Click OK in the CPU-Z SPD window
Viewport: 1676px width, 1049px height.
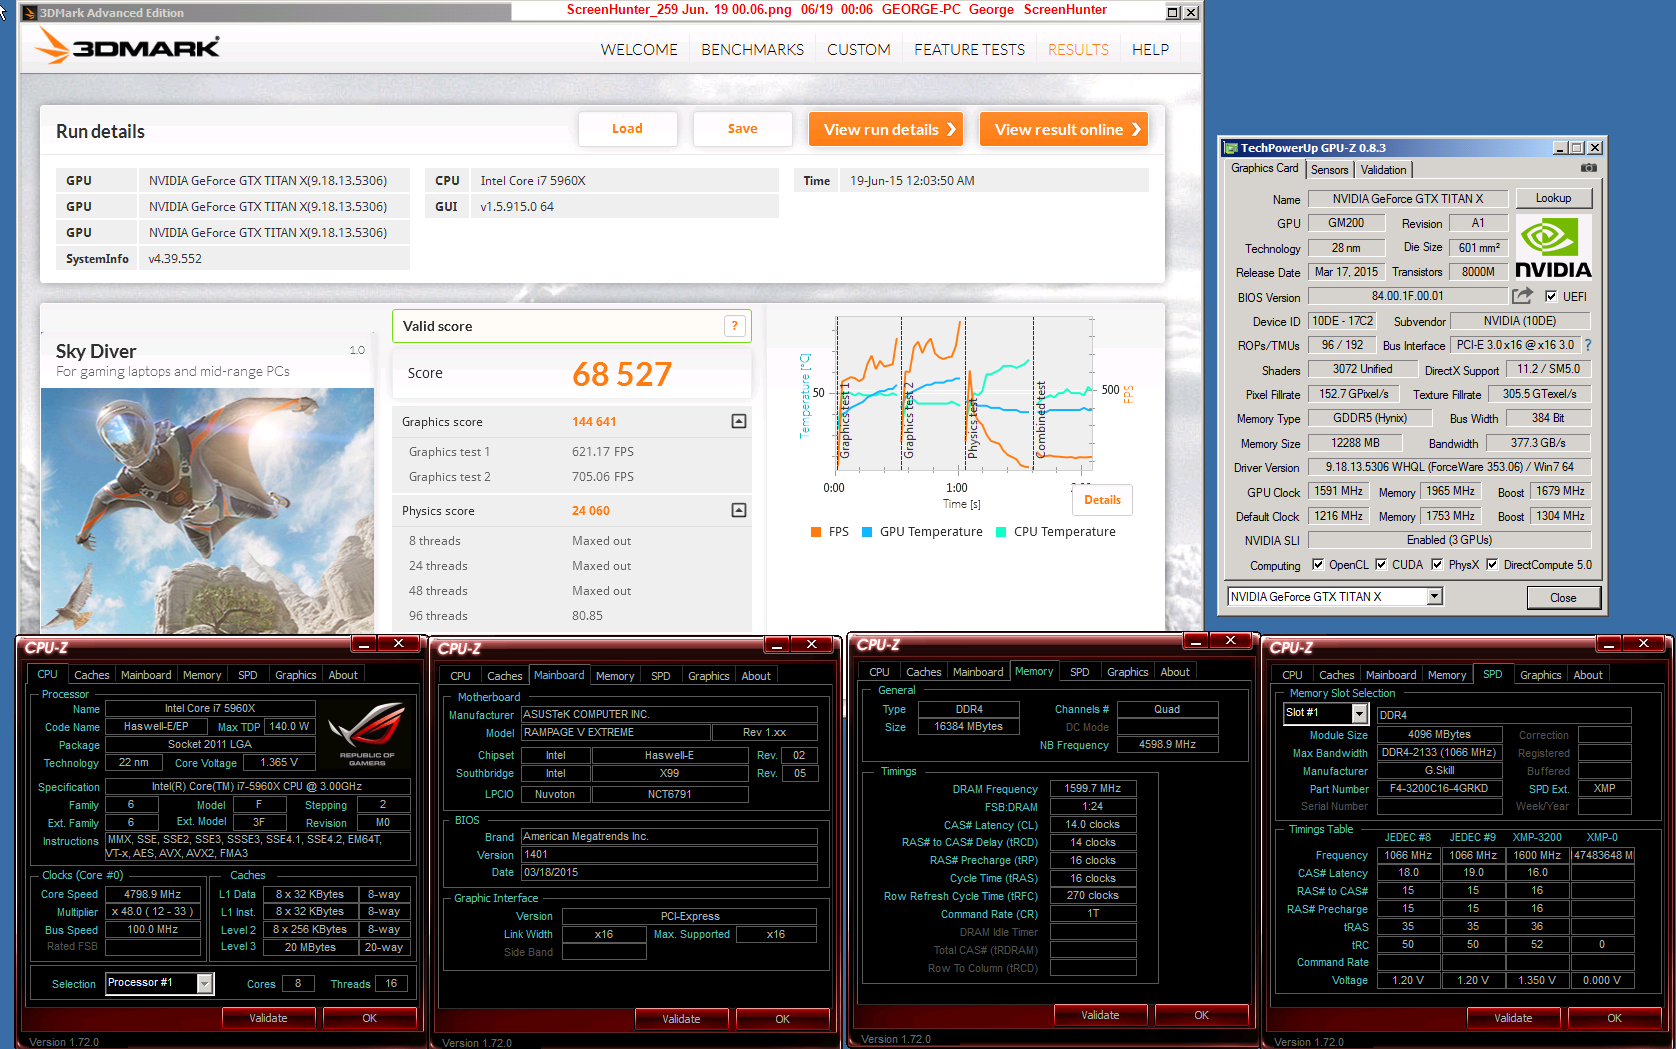pos(1614,1018)
